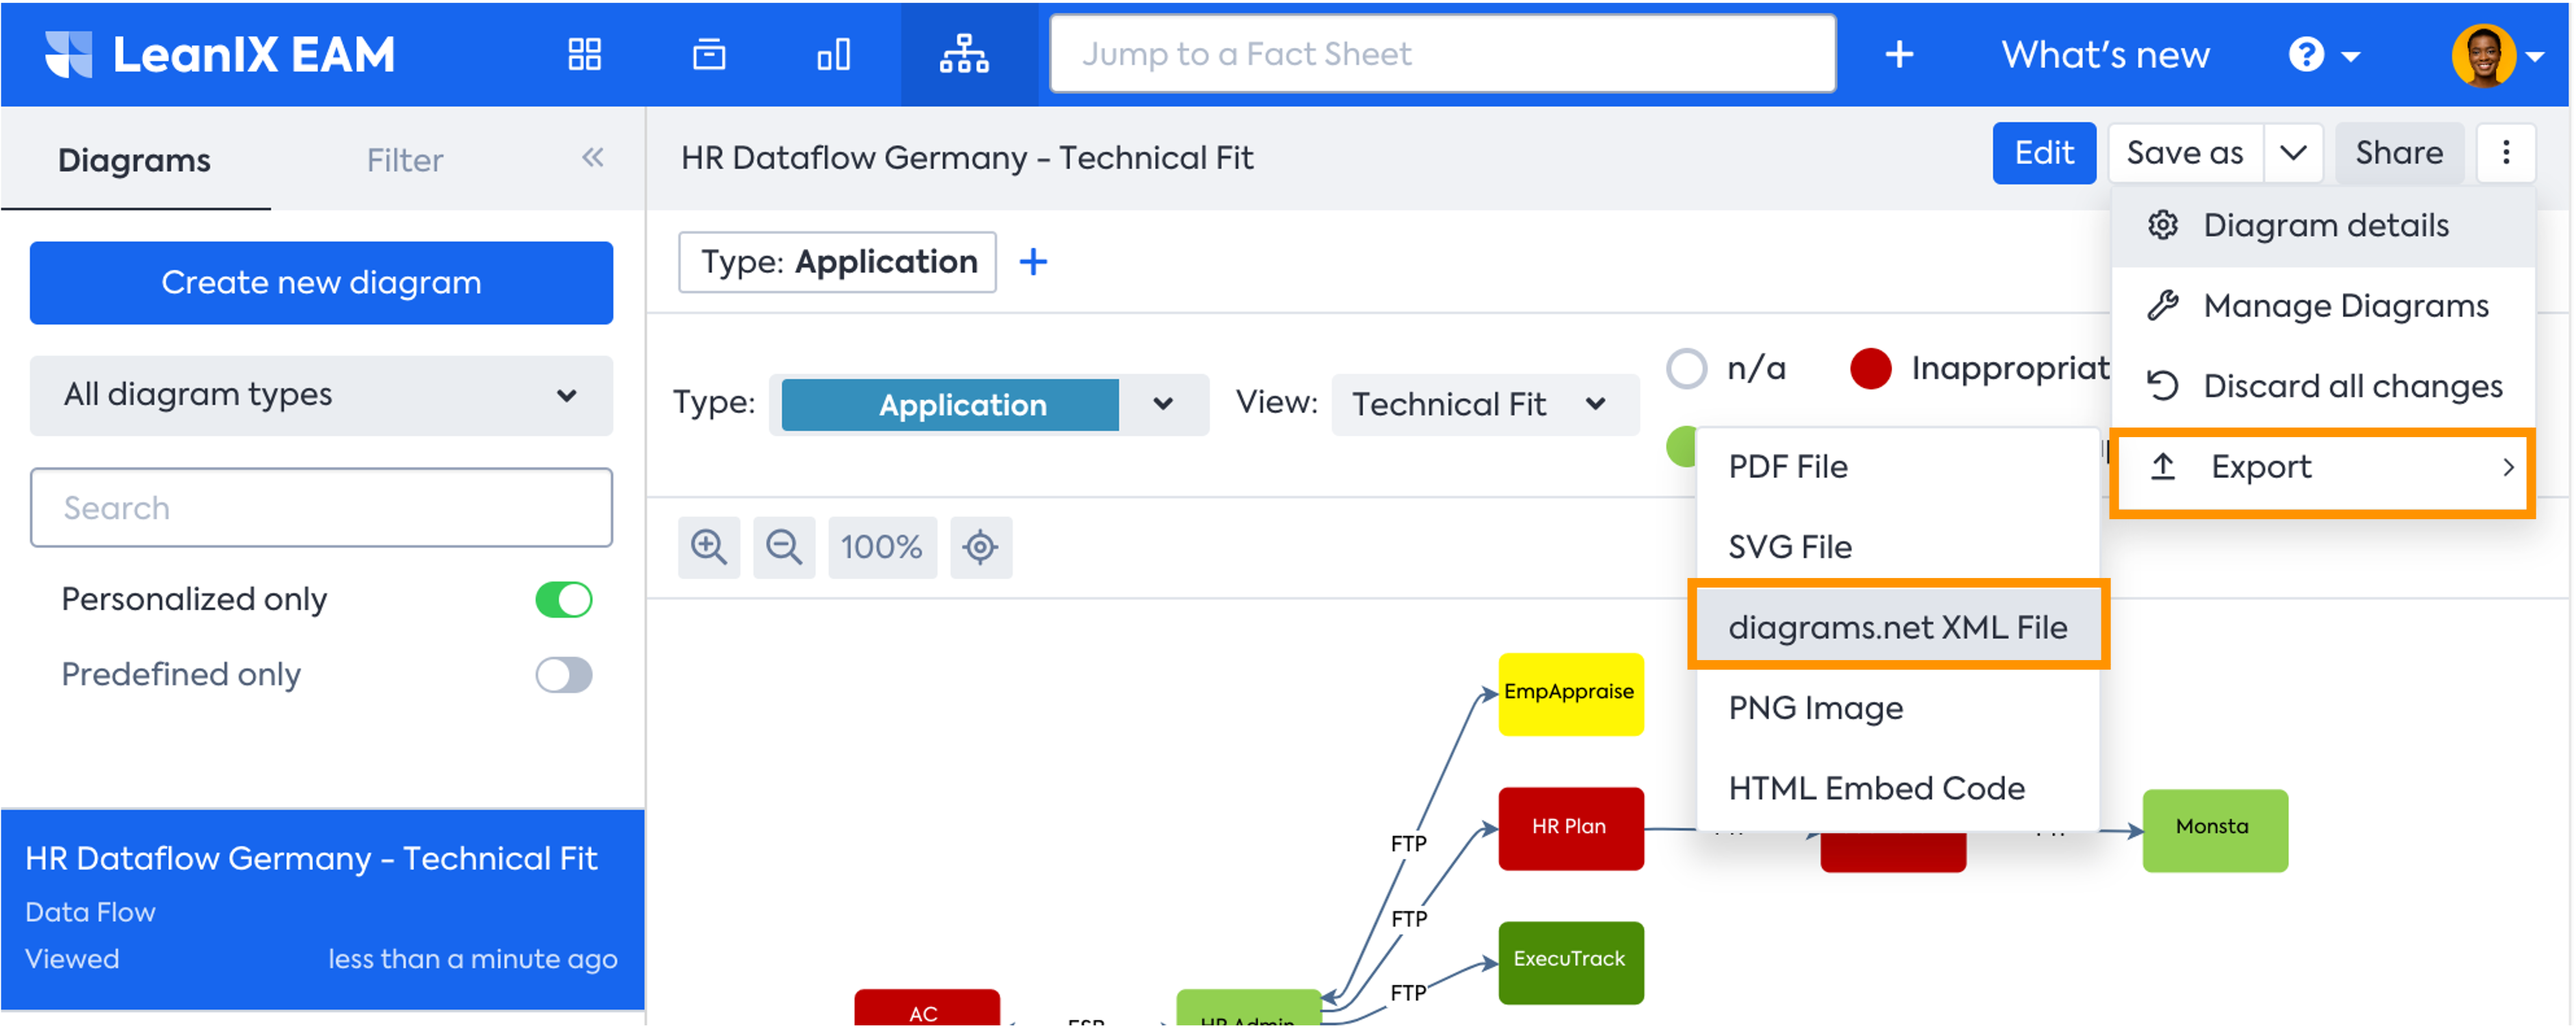Center diagram with the target icon
Screen dimensions: 2576x1028
tap(981, 547)
